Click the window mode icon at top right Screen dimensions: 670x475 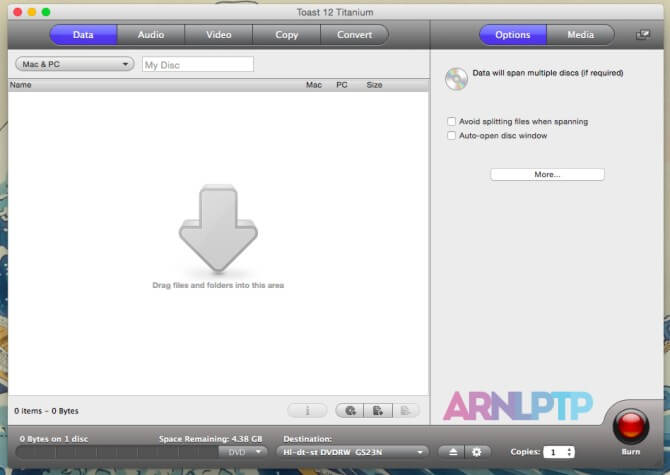click(643, 35)
